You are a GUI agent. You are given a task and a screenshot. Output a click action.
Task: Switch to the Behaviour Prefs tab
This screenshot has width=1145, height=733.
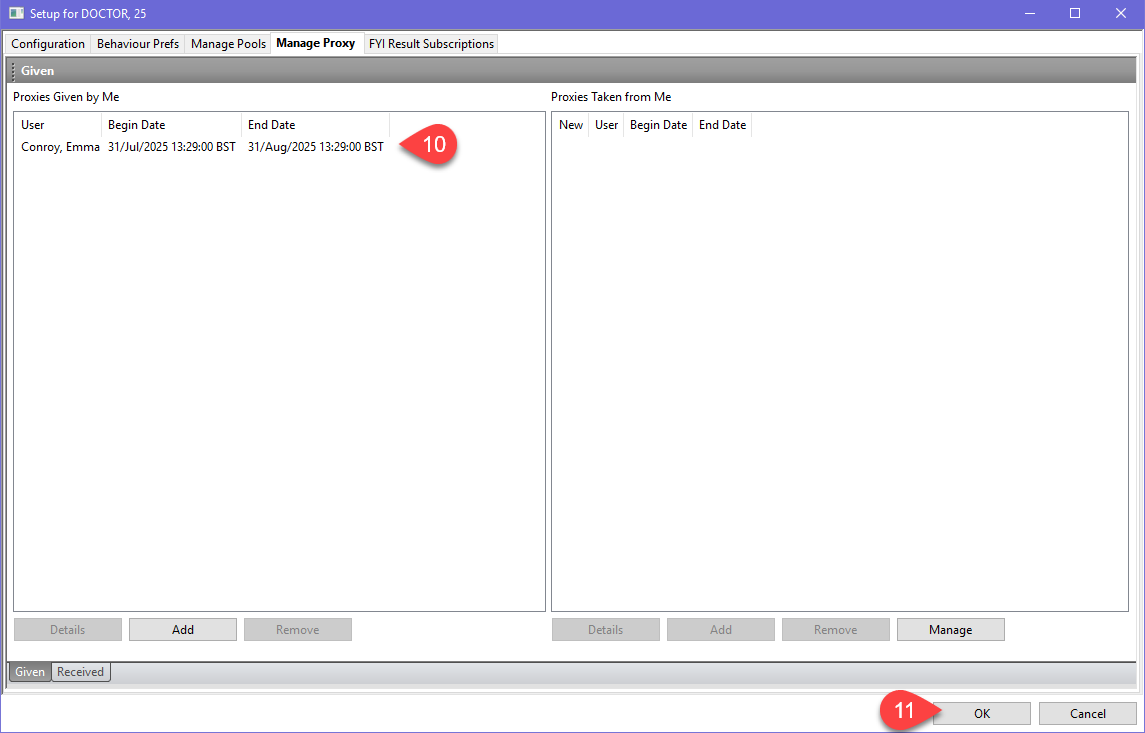[138, 44]
